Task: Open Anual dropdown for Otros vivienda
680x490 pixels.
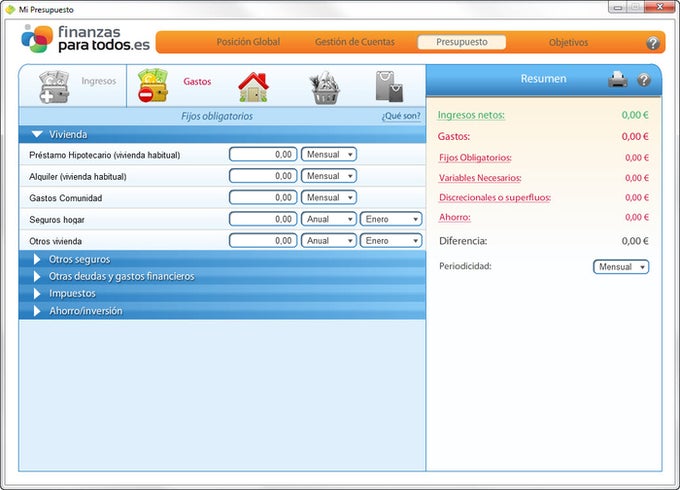Action: (x=329, y=241)
